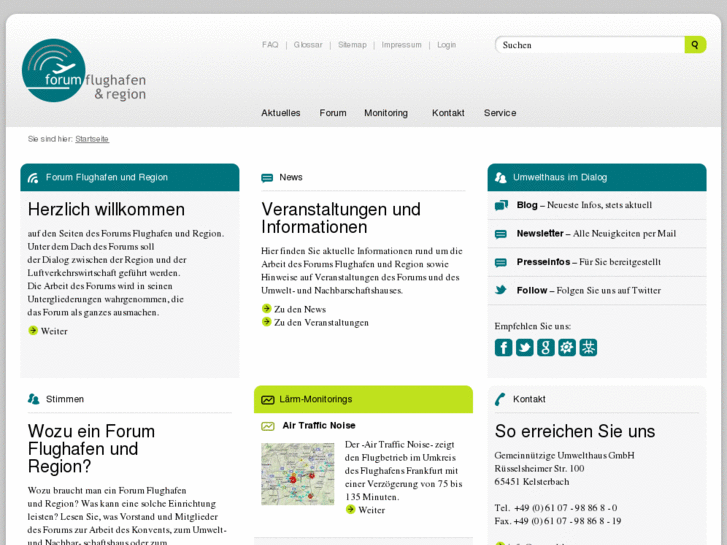Click the green arrow beside Zu den News
The image size is (727, 545).
point(267,308)
